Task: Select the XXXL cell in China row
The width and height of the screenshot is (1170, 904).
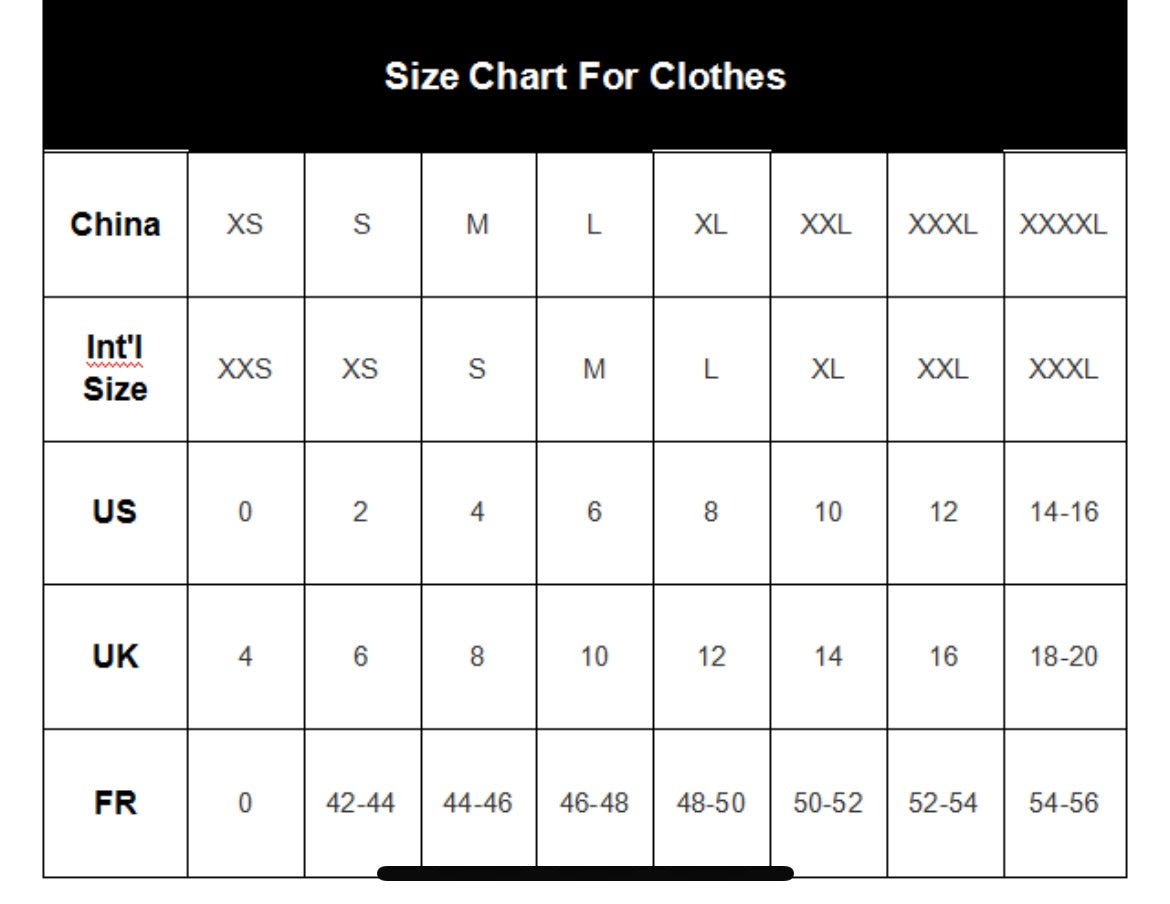Action: pos(943,224)
